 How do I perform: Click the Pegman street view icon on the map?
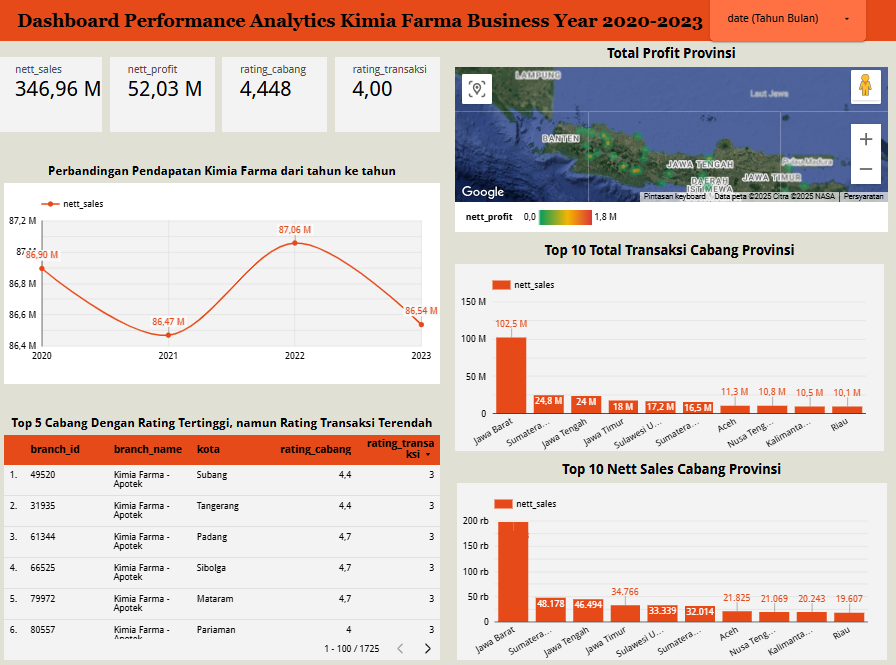[866, 88]
